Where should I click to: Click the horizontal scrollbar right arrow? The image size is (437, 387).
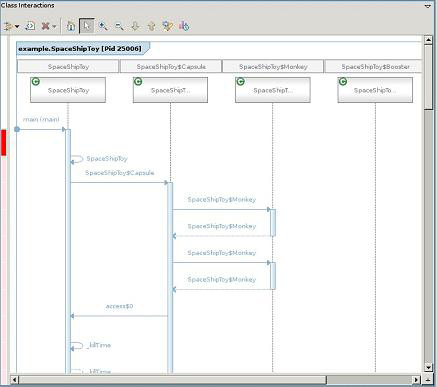pos(416,380)
